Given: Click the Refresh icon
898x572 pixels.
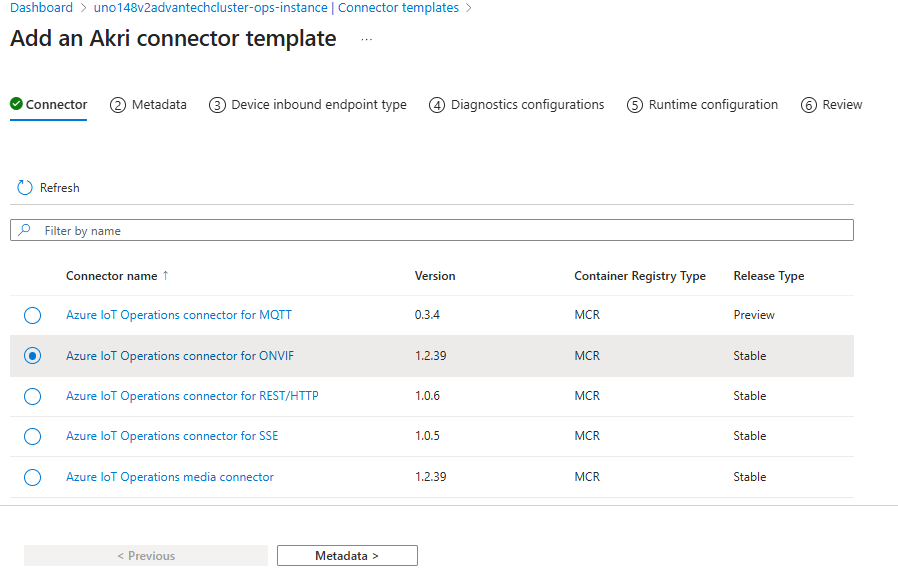Looking at the screenshot, I should [x=25, y=188].
